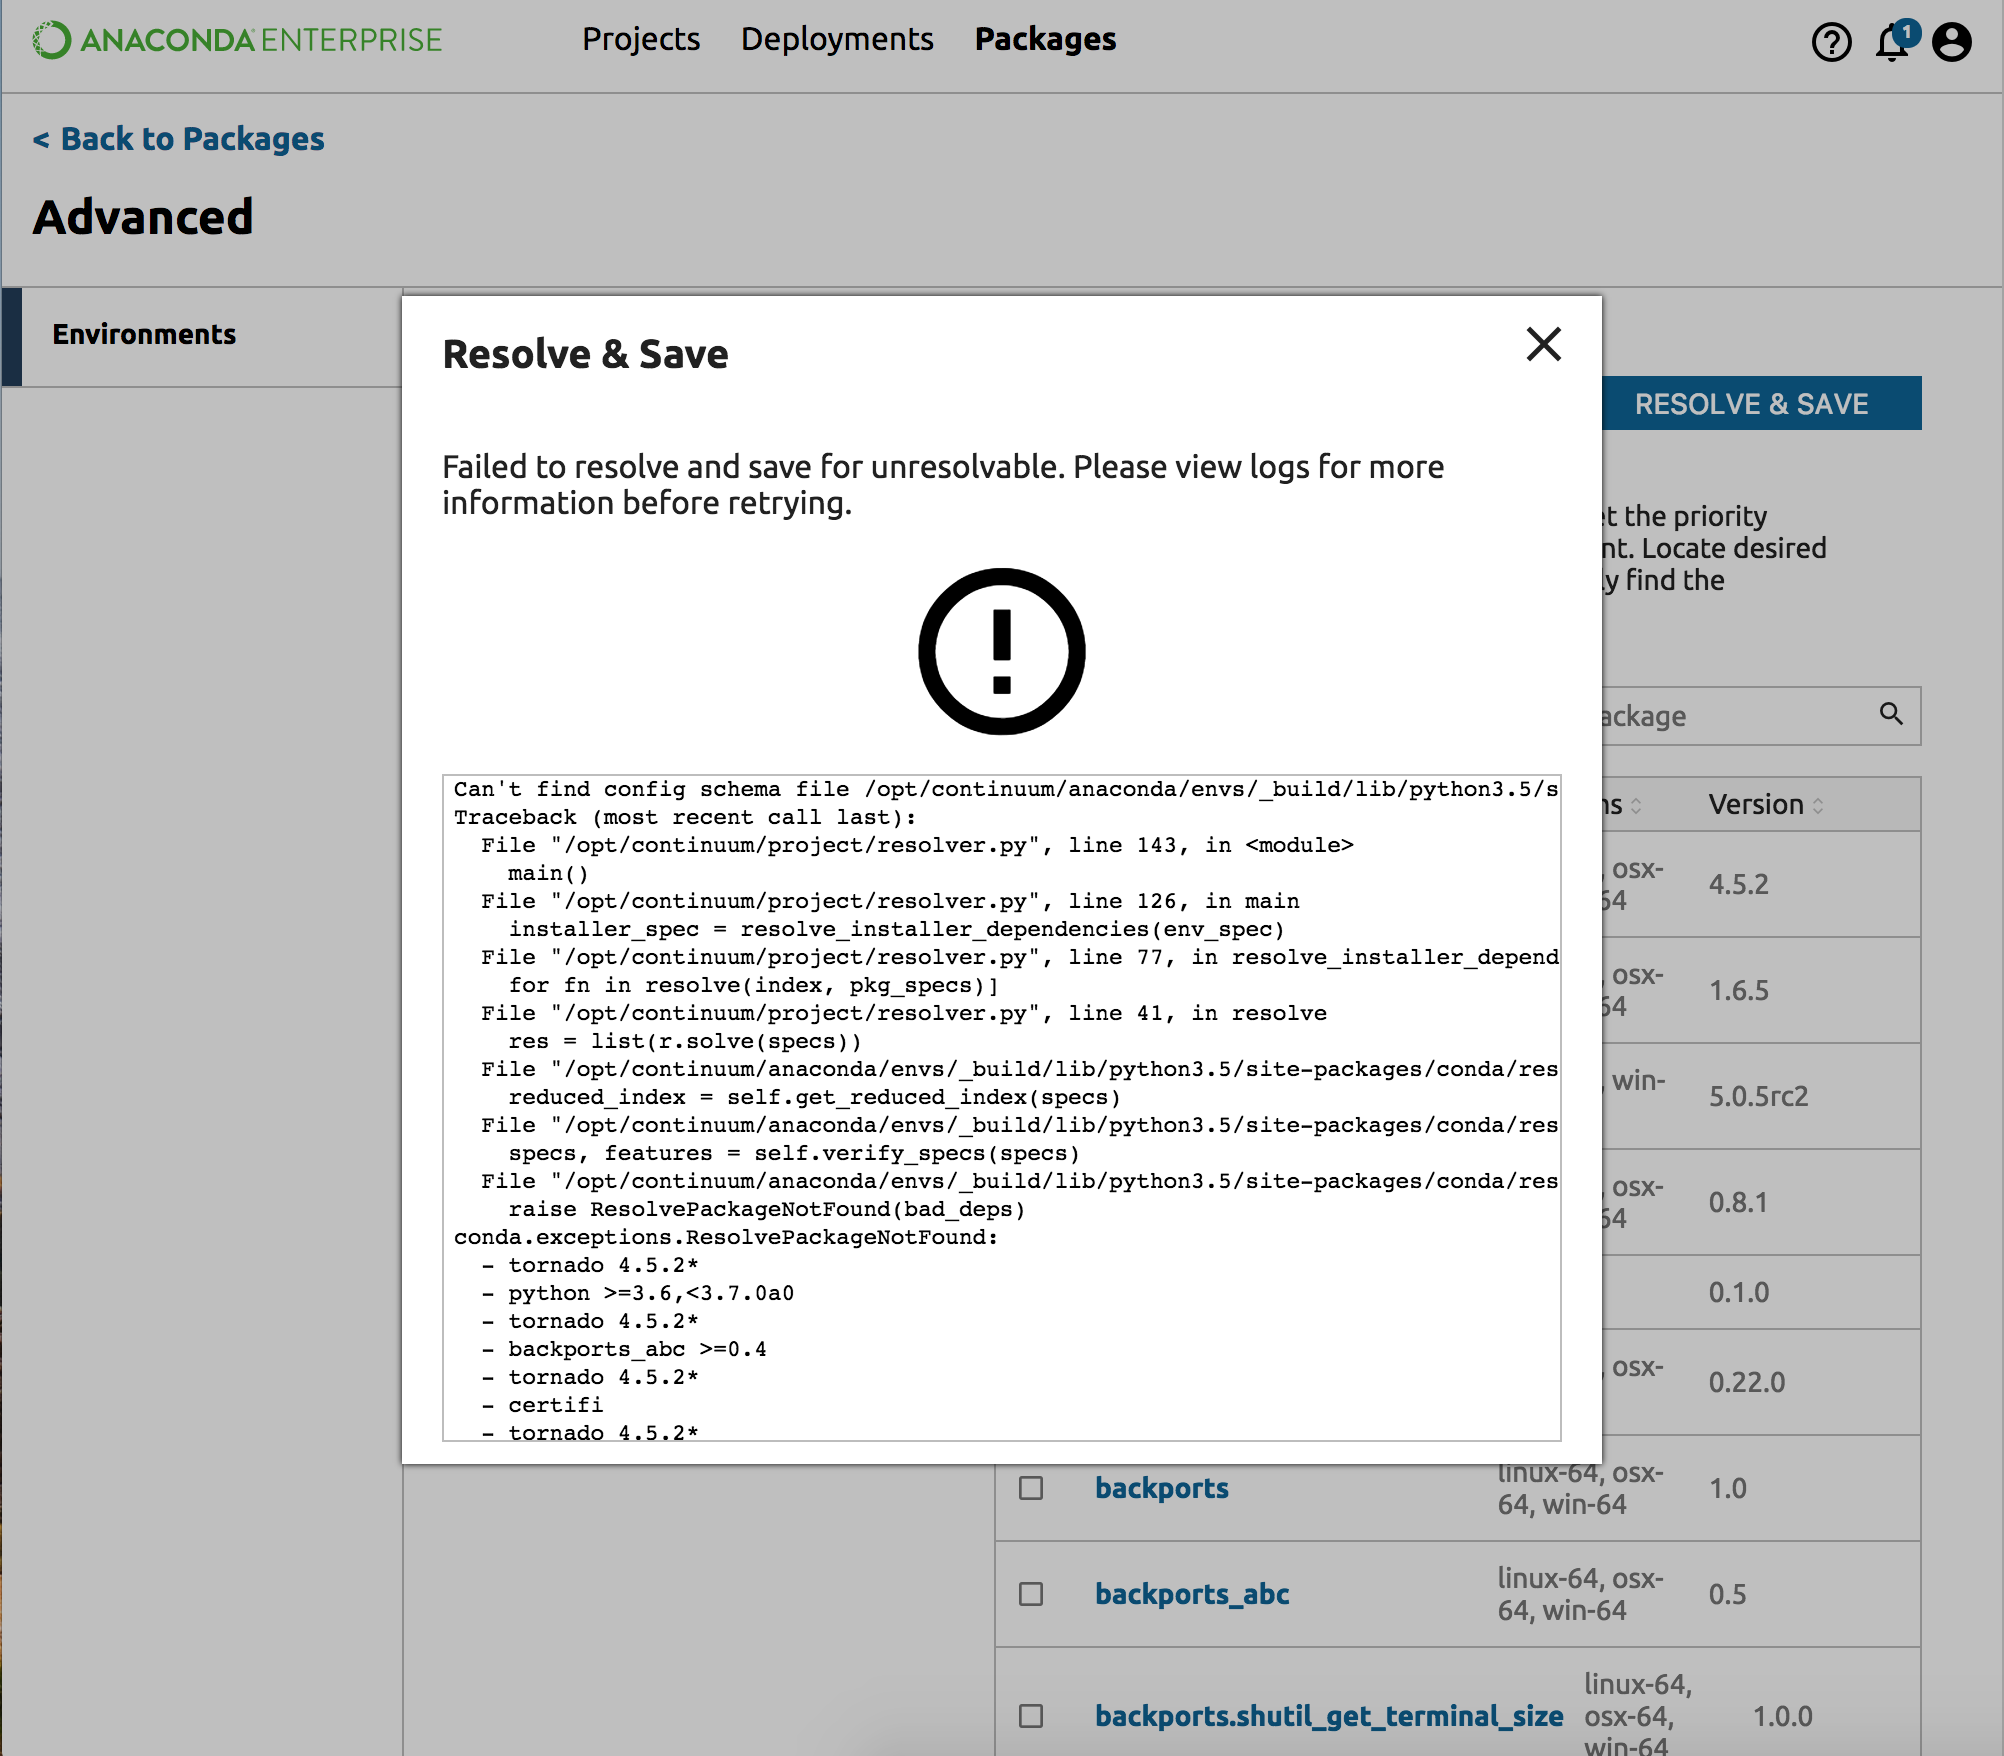Viewport: 2004px width, 1756px height.
Task: Sort by Version column arrows
Action: coord(1818,805)
